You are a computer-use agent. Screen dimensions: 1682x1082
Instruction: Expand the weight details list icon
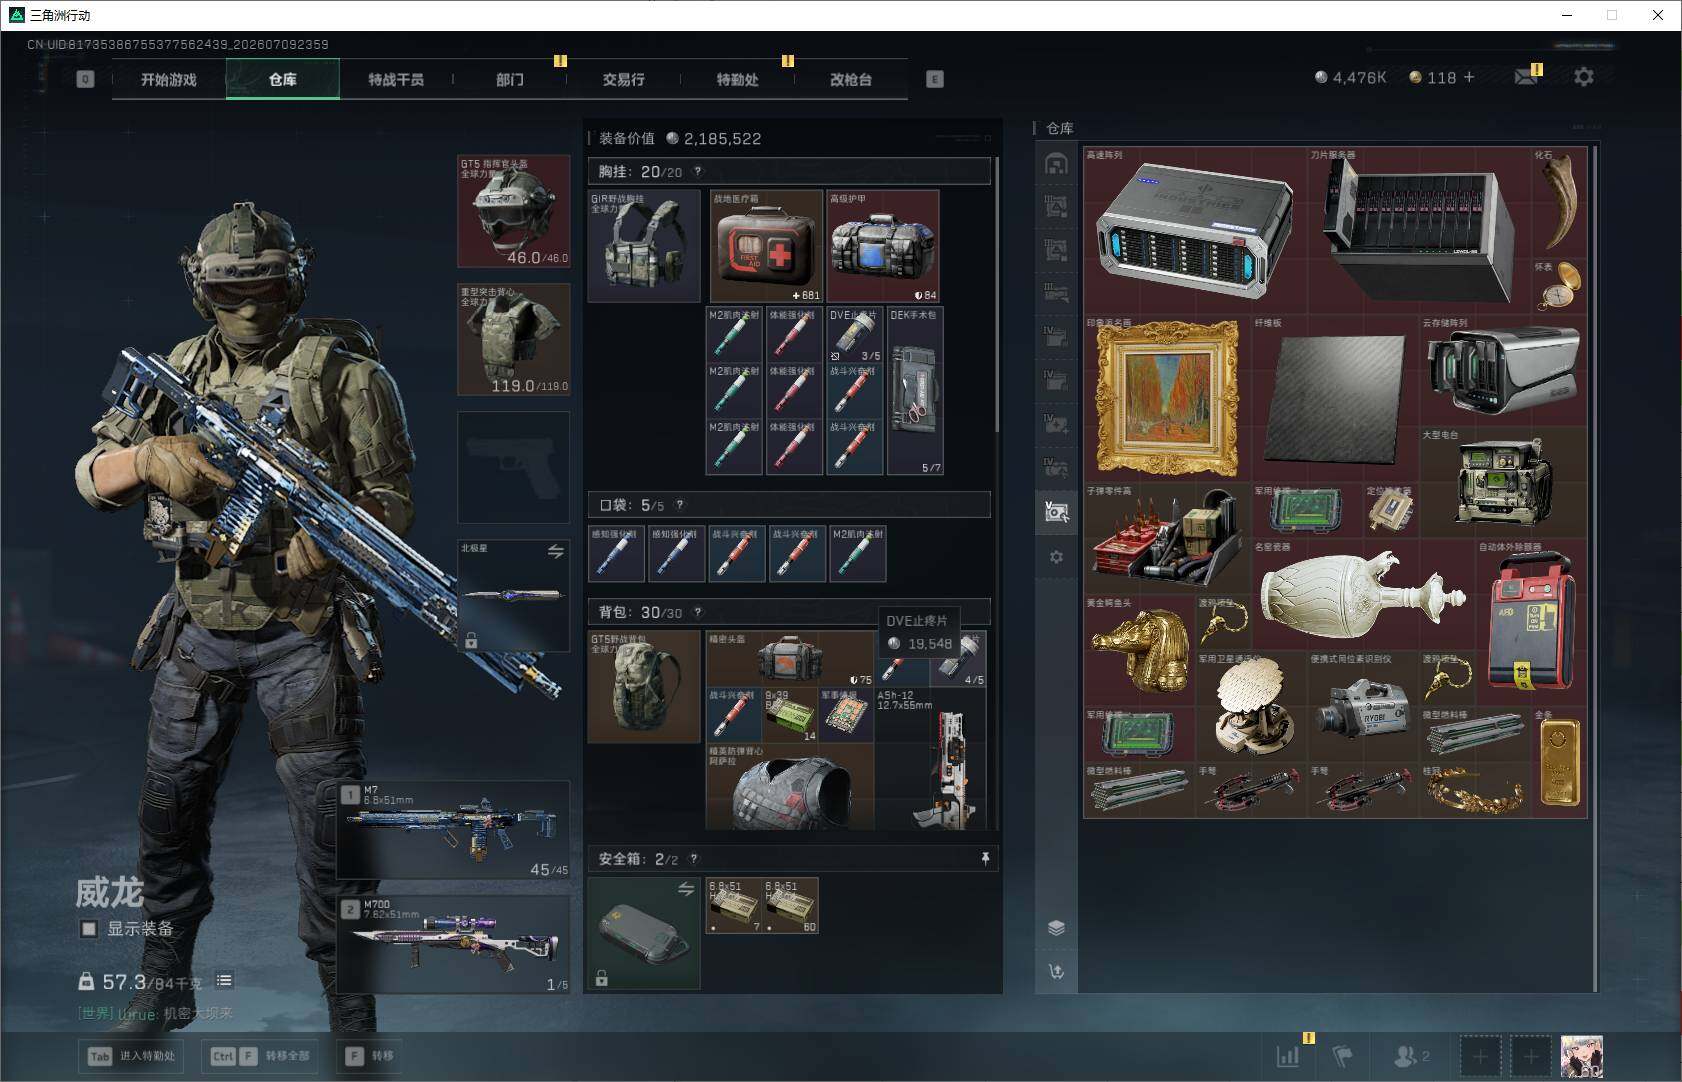pos(224,981)
